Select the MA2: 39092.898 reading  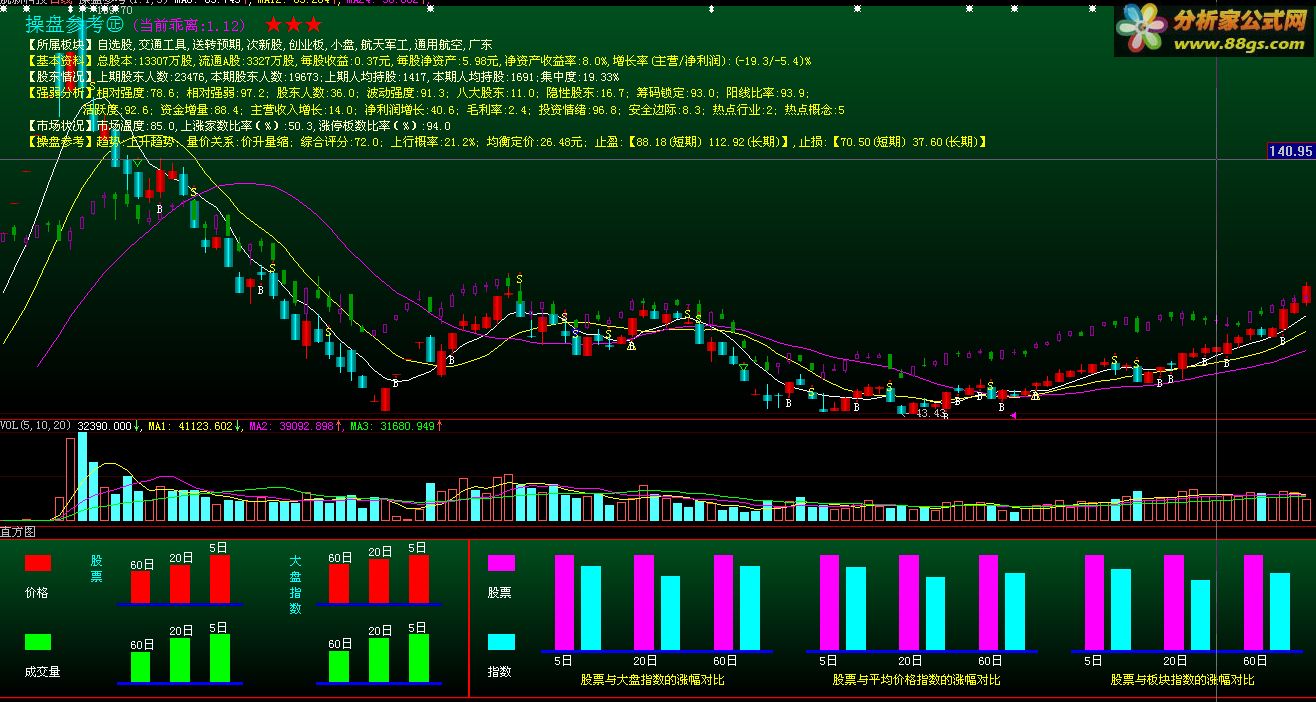point(291,426)
